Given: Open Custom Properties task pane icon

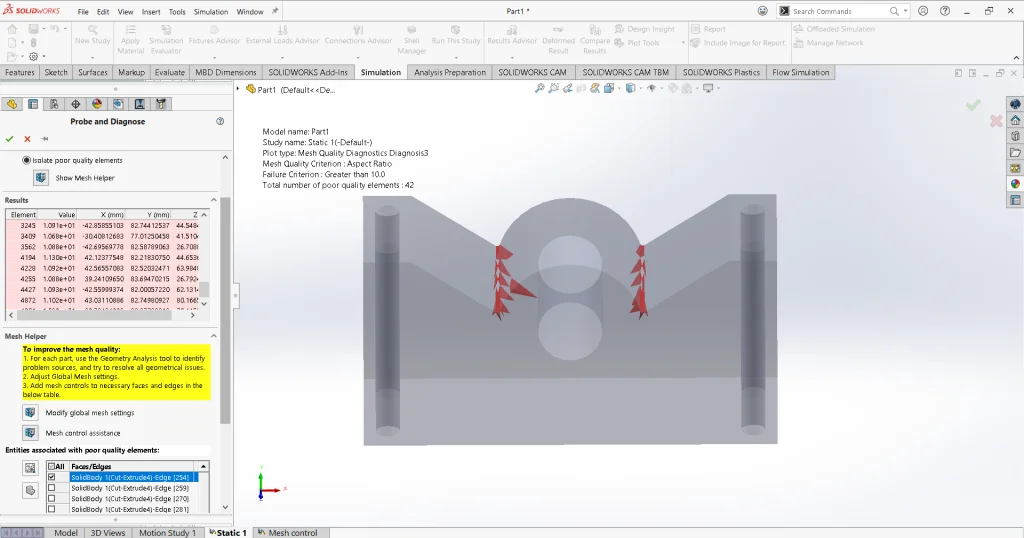Looking at the screenshot, I should (x=1015, y=200).
